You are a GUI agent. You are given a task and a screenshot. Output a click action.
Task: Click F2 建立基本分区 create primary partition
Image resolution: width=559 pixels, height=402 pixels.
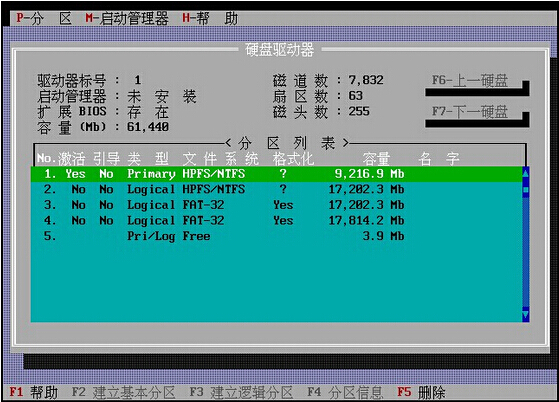pos(123,392)
